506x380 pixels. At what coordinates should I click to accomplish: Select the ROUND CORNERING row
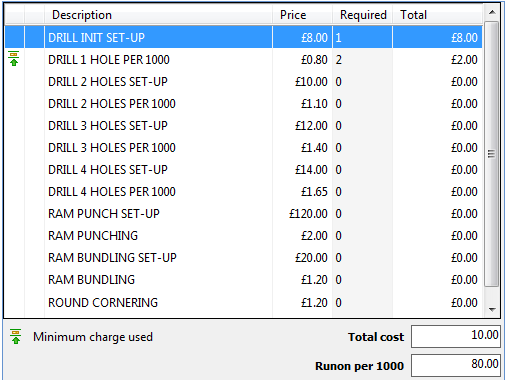244,302
